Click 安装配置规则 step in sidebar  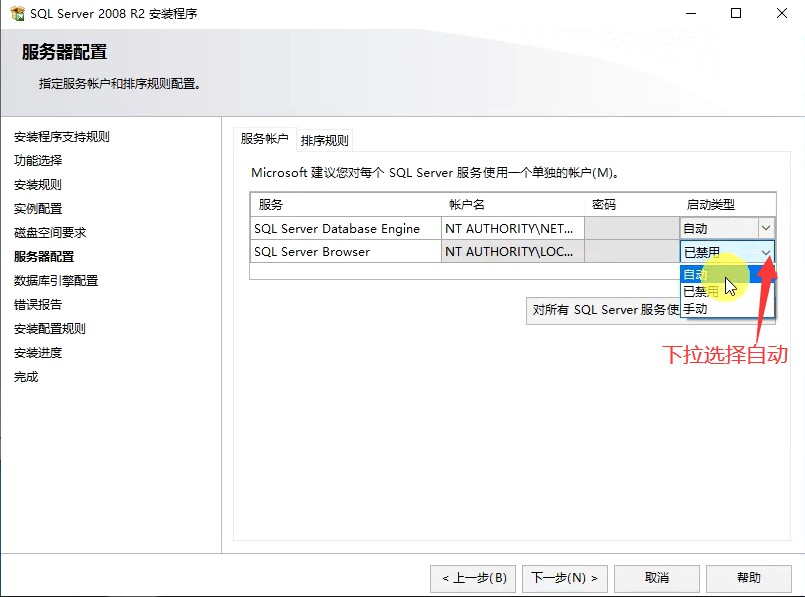[x=50, y=329]
